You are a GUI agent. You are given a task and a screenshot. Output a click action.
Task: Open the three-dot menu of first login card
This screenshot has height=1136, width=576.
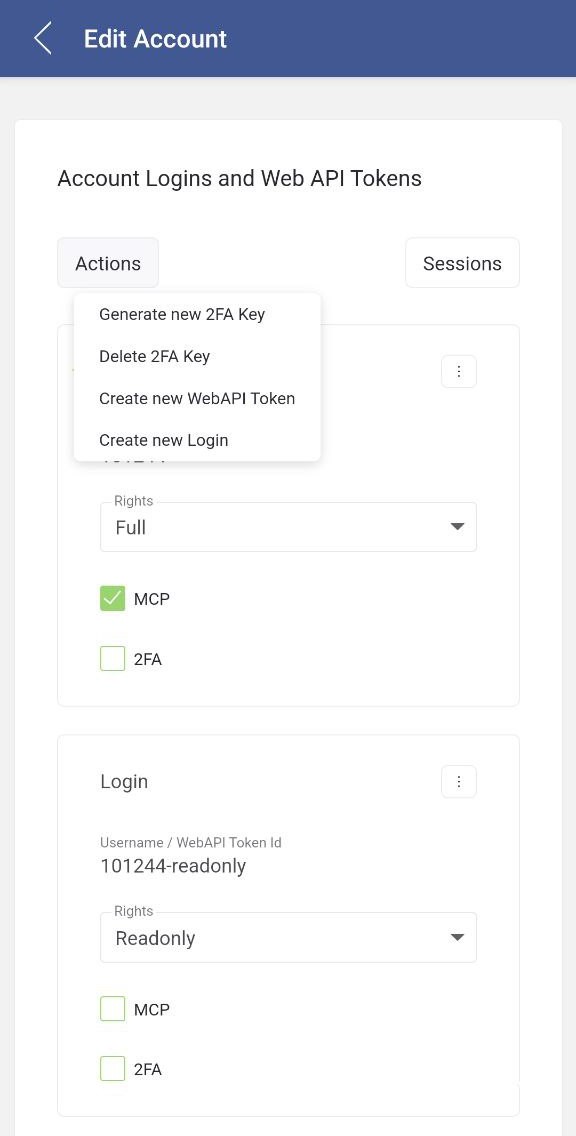tap(459, 372)
